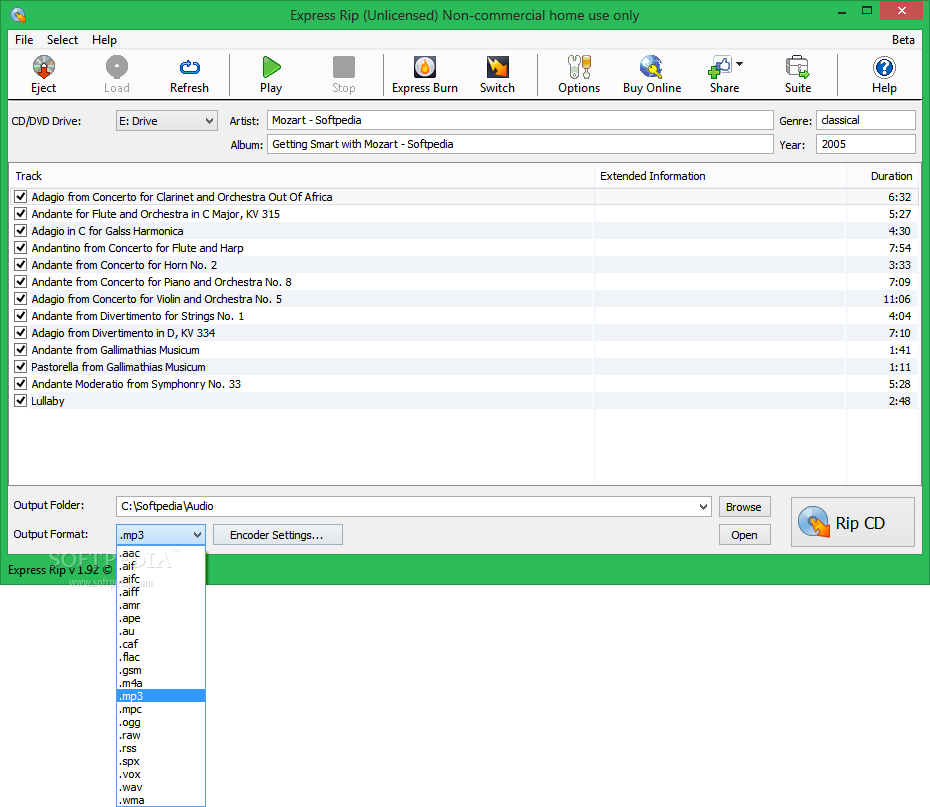Open the CD/DVD Drive dropdown
This screenshot has width=930, height=807.
(x=167, y=121)
